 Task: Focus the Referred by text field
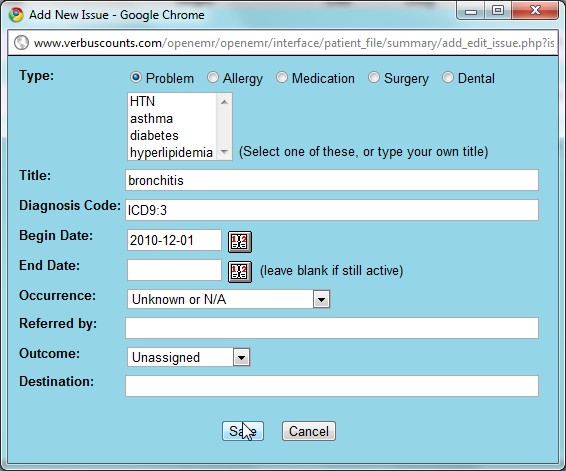[x=332, y=328]
